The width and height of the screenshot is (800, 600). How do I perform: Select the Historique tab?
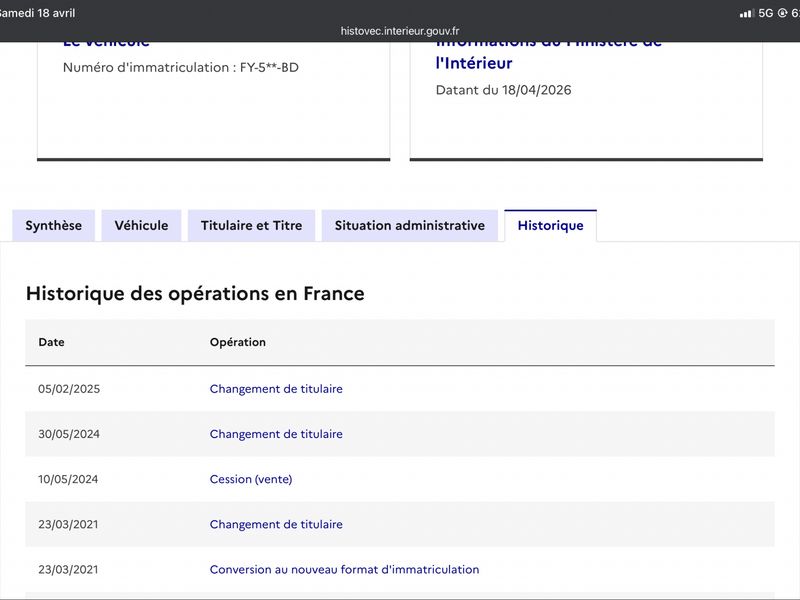[x=551, y=226]
